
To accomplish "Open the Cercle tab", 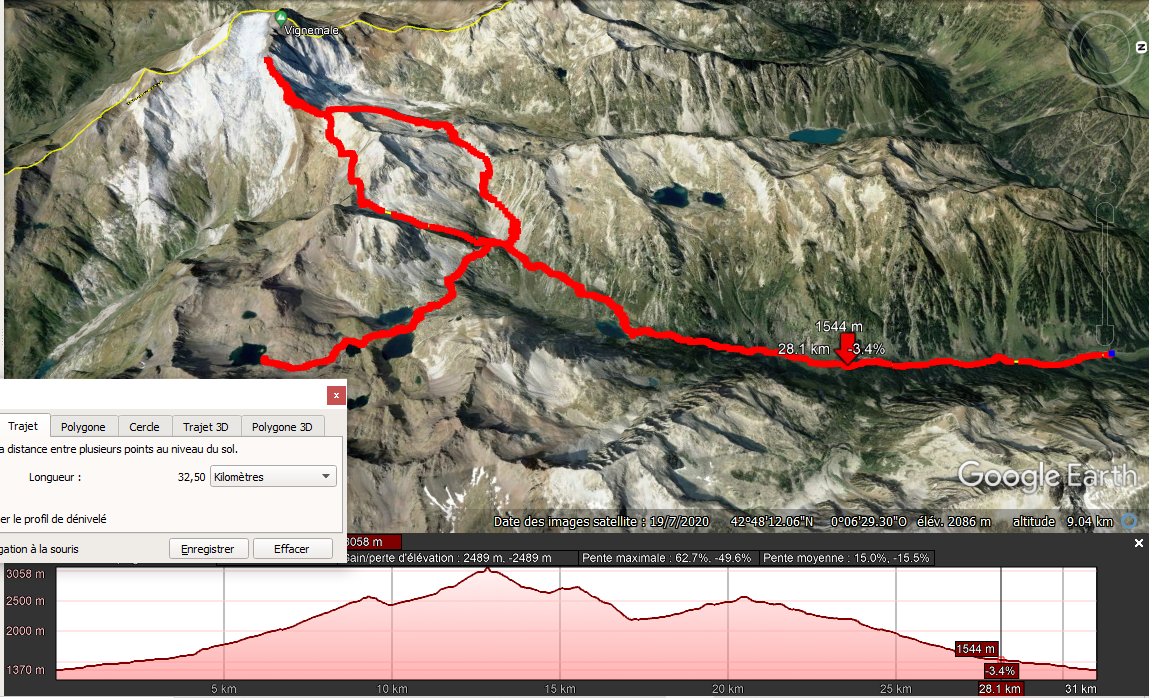I will pos(144,426).
